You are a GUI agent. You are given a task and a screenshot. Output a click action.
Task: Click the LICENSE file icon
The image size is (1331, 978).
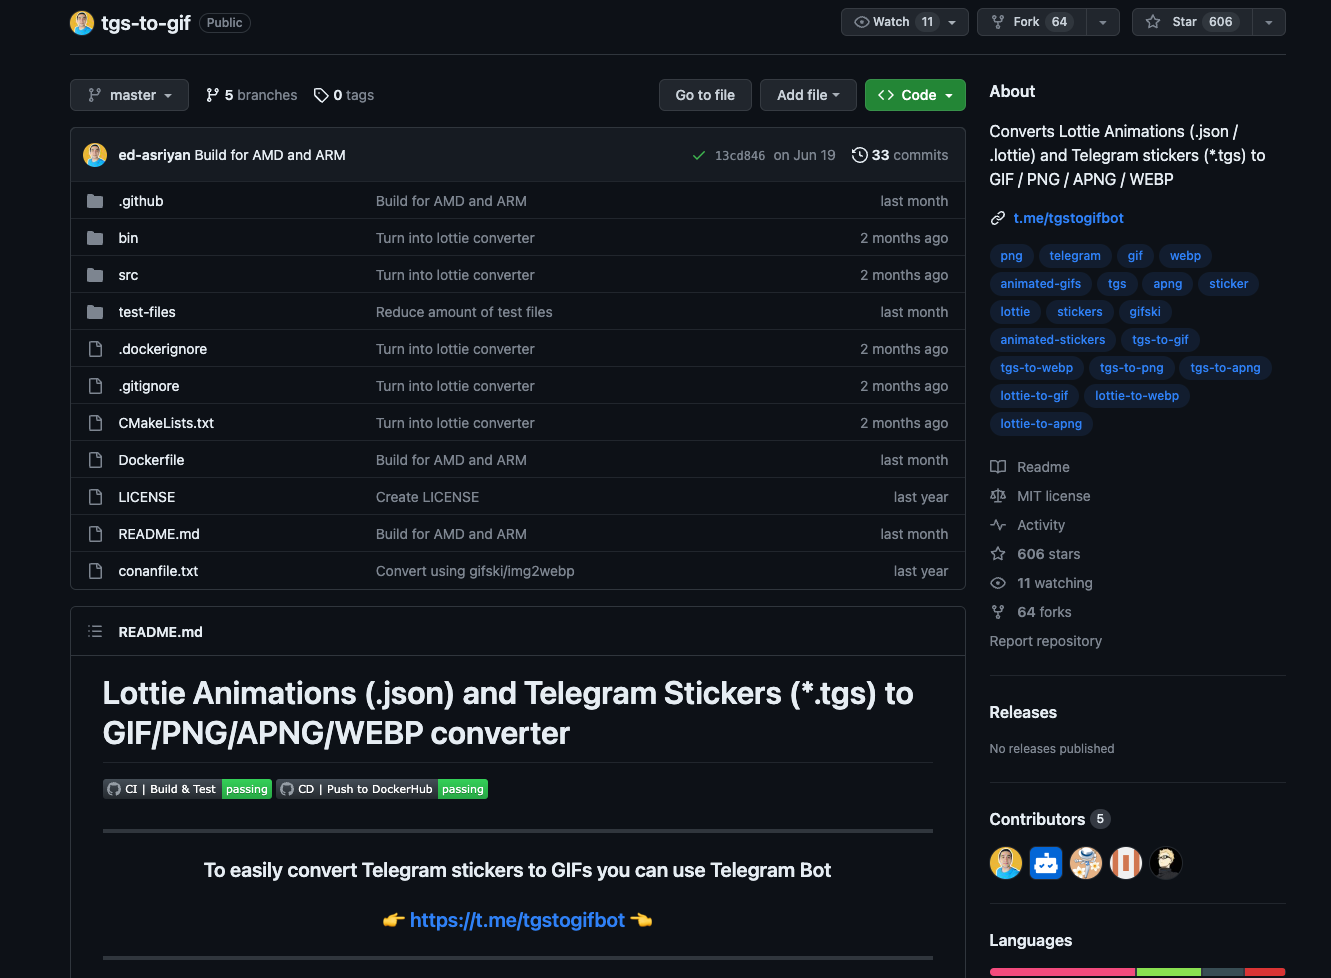click(x=95, y=497)
